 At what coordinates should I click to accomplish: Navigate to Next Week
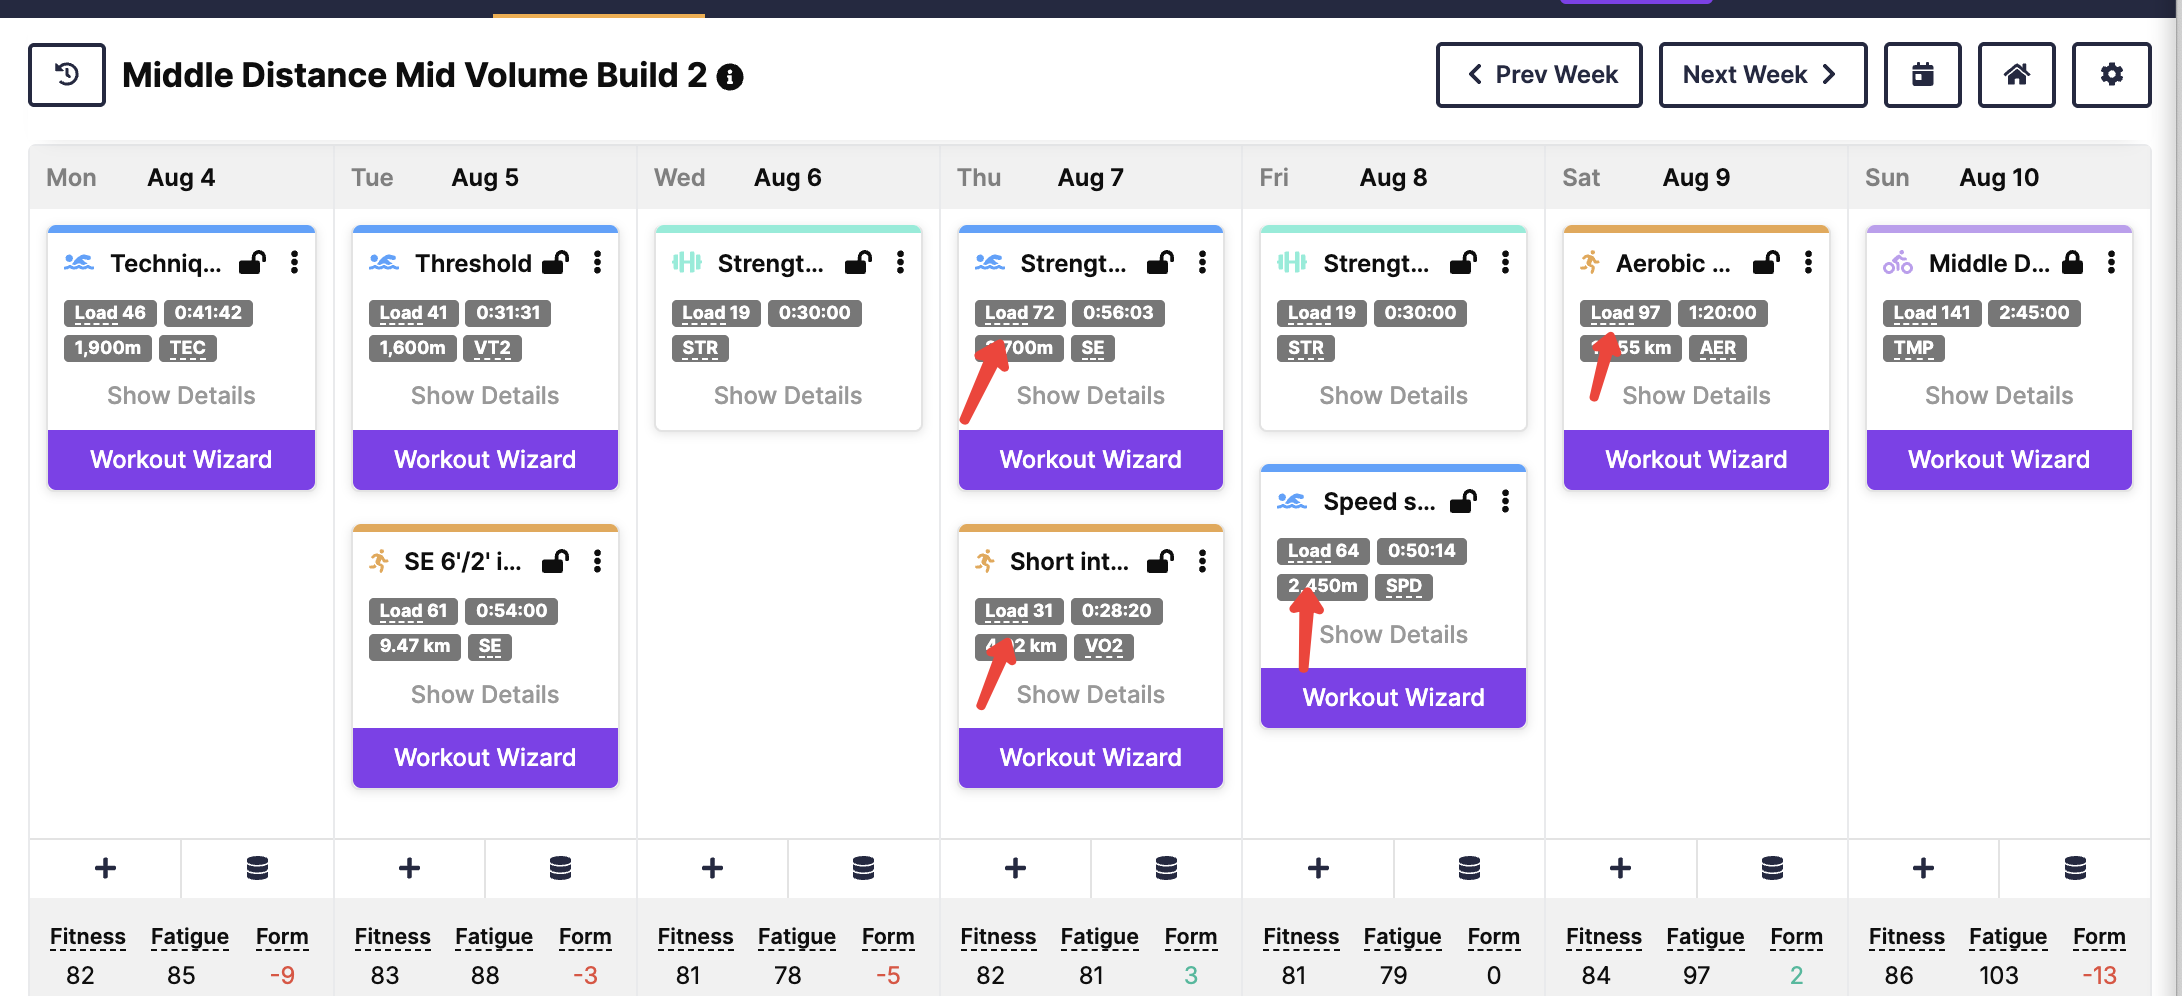[1762, 75]
